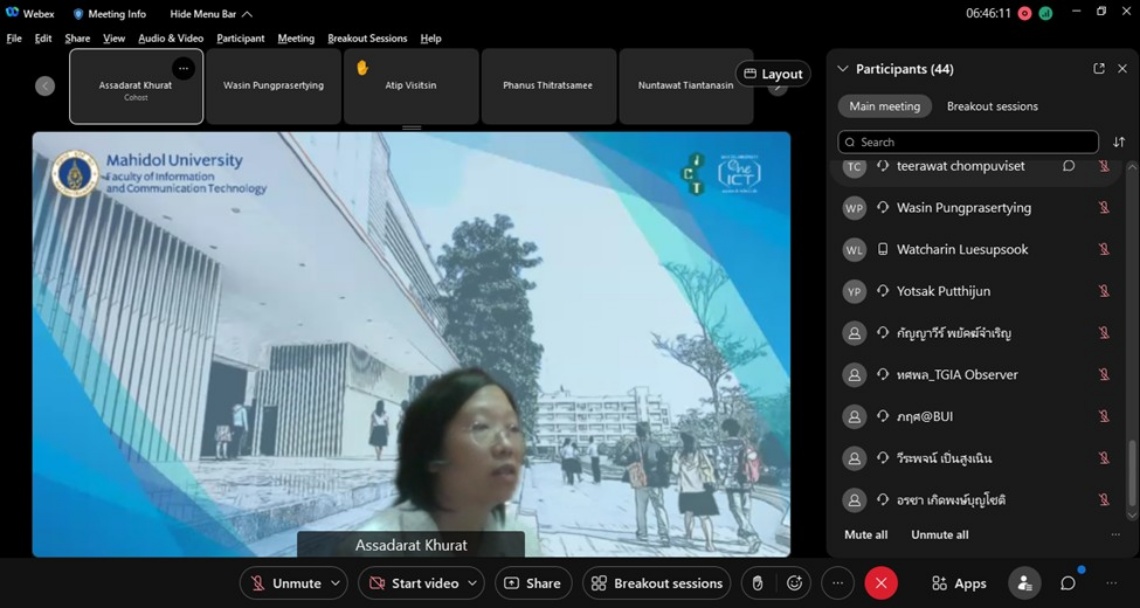This screenshot has width=1140, height=608.
Task: Click the red leave meeting button
Action: tap(881, 583)
